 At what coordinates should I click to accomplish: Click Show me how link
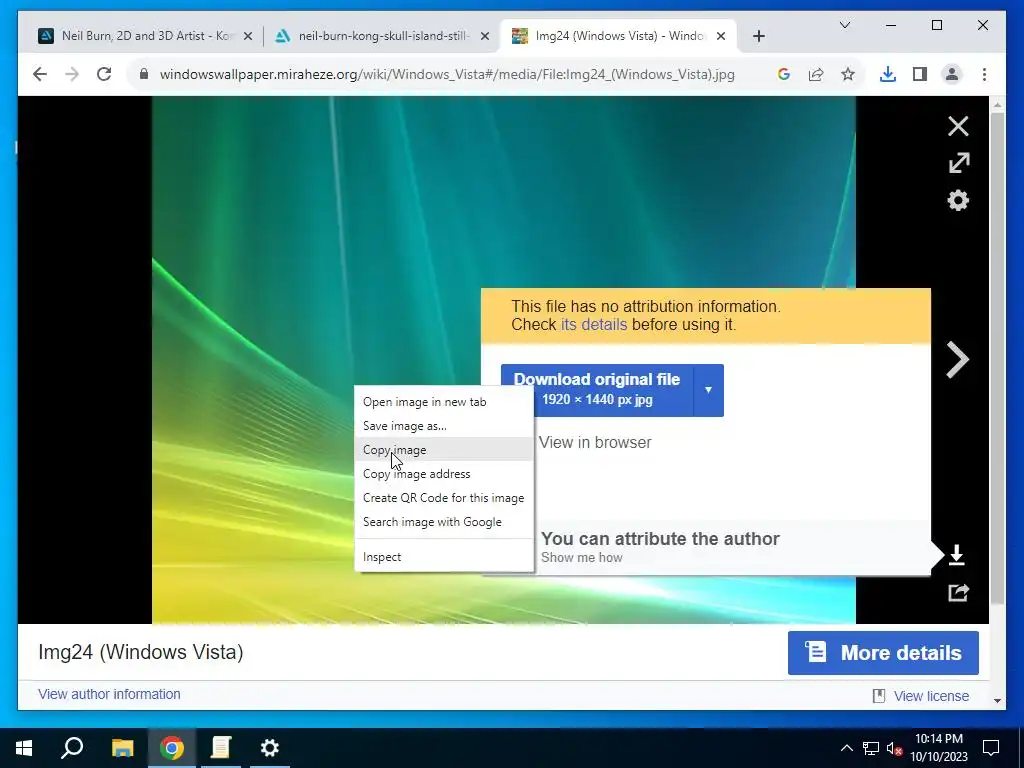pos(581,558)
